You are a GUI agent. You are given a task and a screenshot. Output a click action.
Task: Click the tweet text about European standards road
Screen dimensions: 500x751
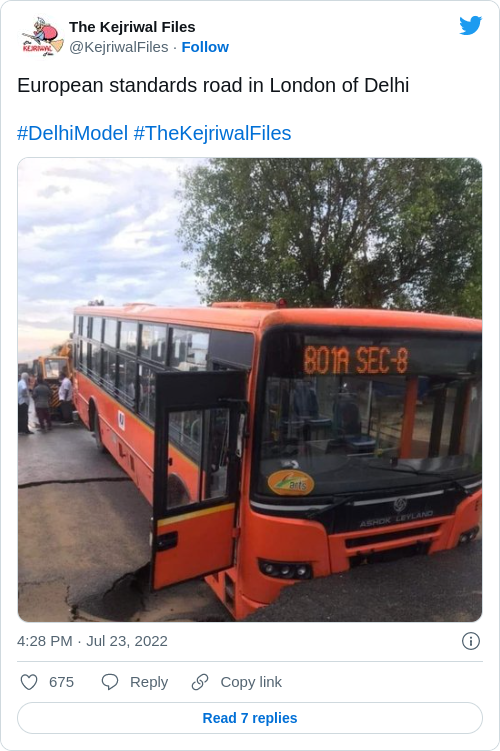(213, 85)
